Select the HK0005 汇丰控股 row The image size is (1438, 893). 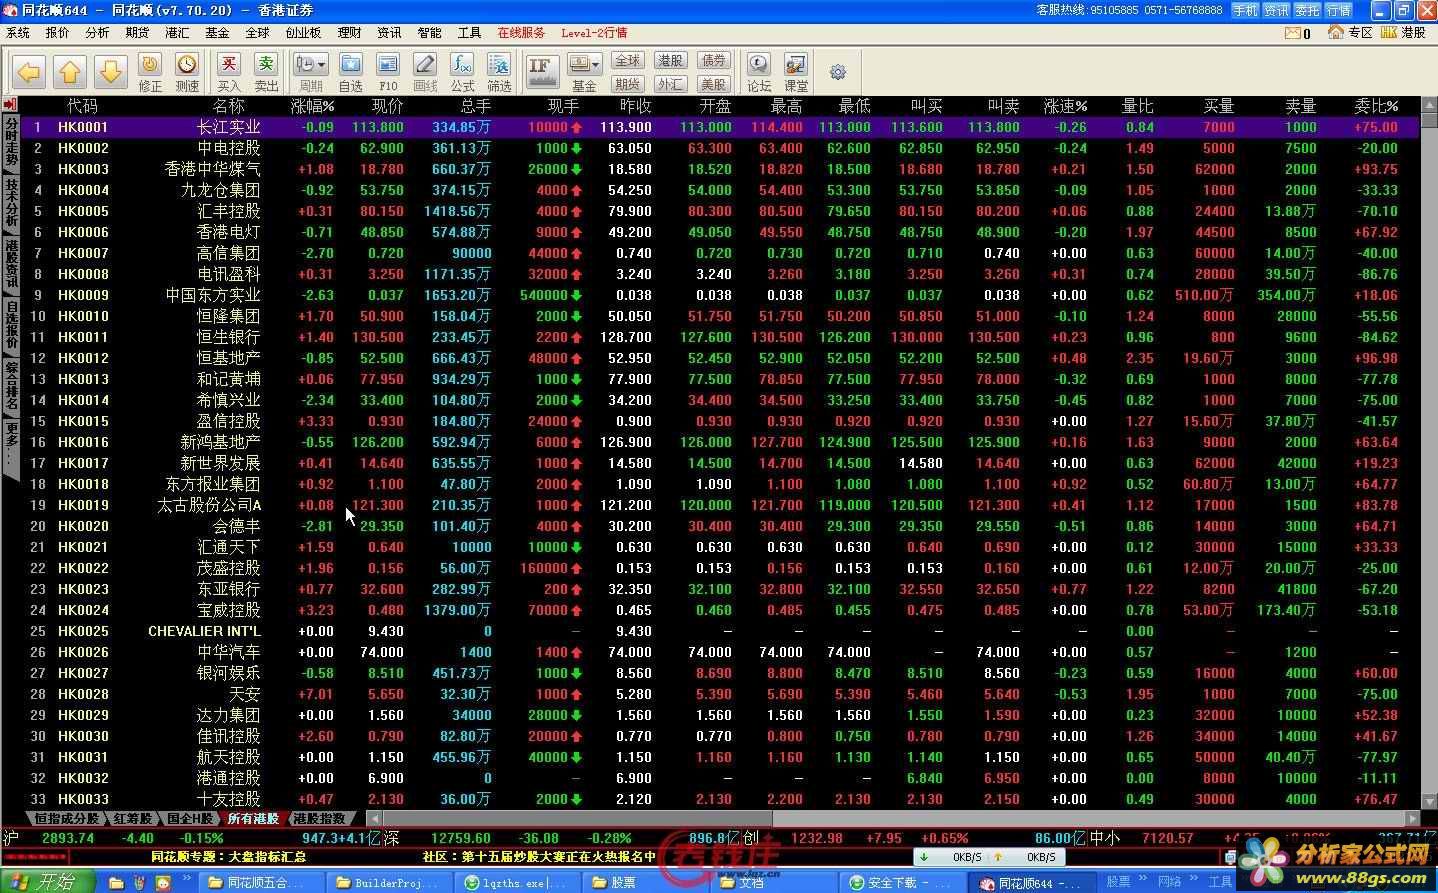click(x=719, y=211)
